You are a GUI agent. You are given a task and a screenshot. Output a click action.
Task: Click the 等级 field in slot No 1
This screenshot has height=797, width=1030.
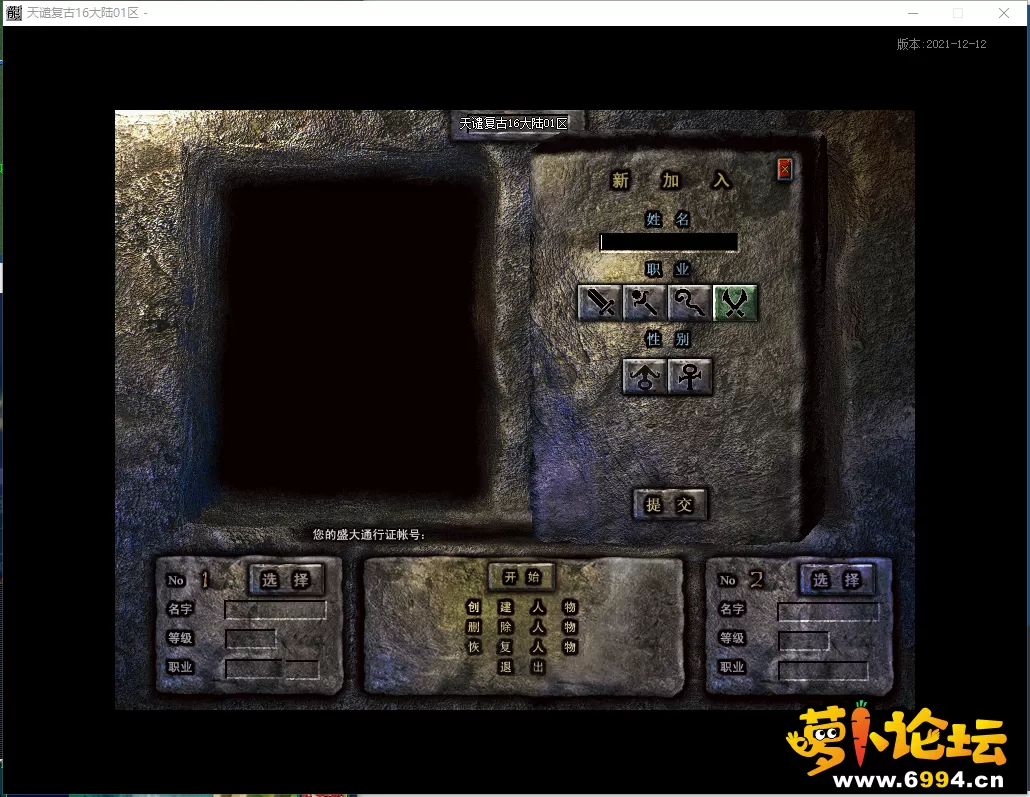[x=250, y=639]
